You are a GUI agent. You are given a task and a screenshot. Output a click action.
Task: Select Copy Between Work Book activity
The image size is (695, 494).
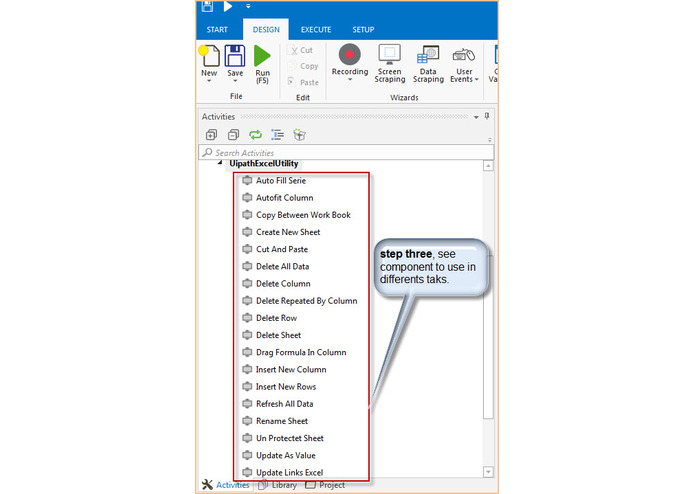pyautogui.click(x=297, y=215)
